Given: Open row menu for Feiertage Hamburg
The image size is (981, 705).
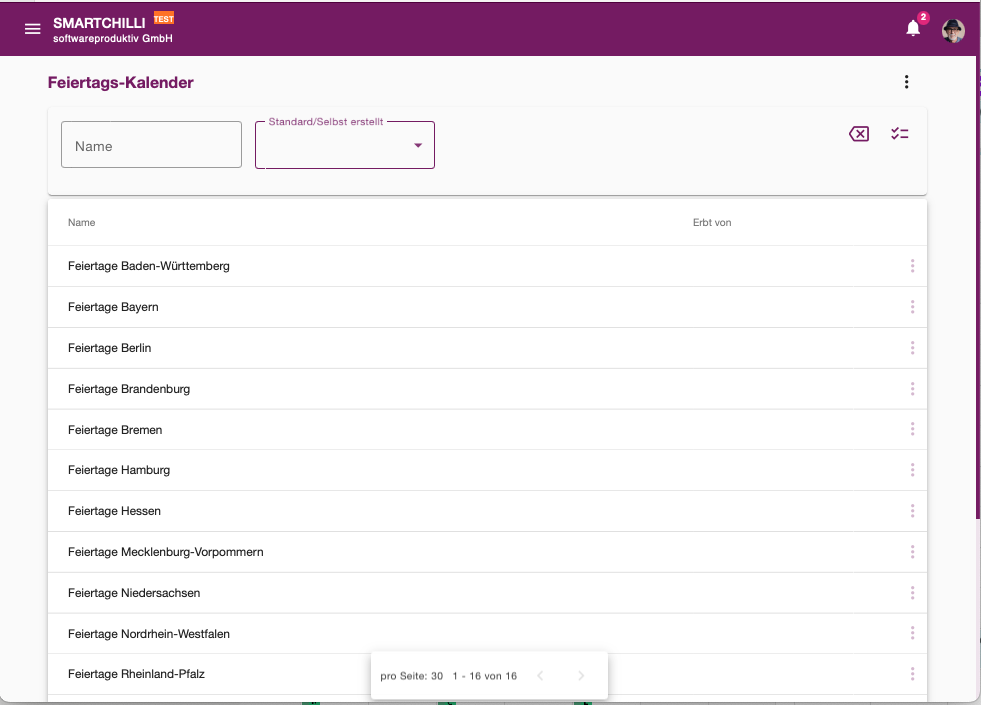Looking at the screenshot, I should pos(912,470).
